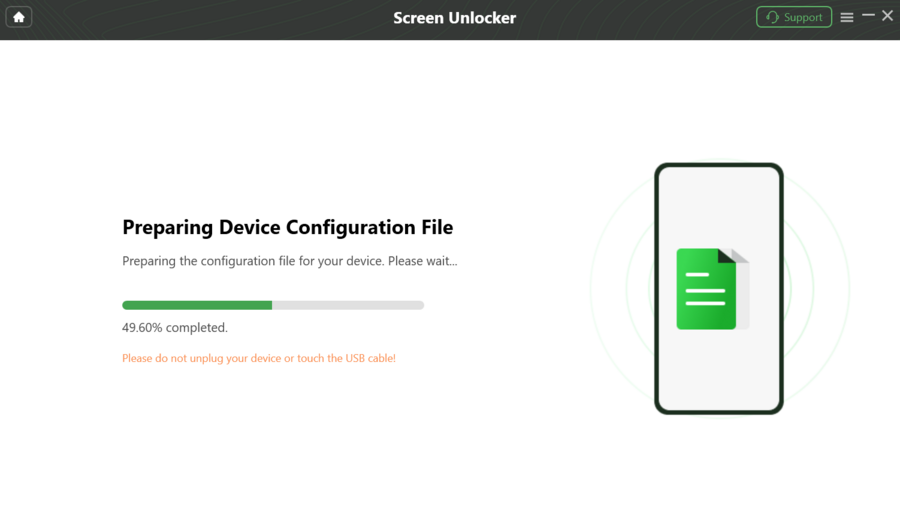Click the green document icon on phone
This screenshot has height=530, width=900.
pyautogui.click(x=706, y=289)
